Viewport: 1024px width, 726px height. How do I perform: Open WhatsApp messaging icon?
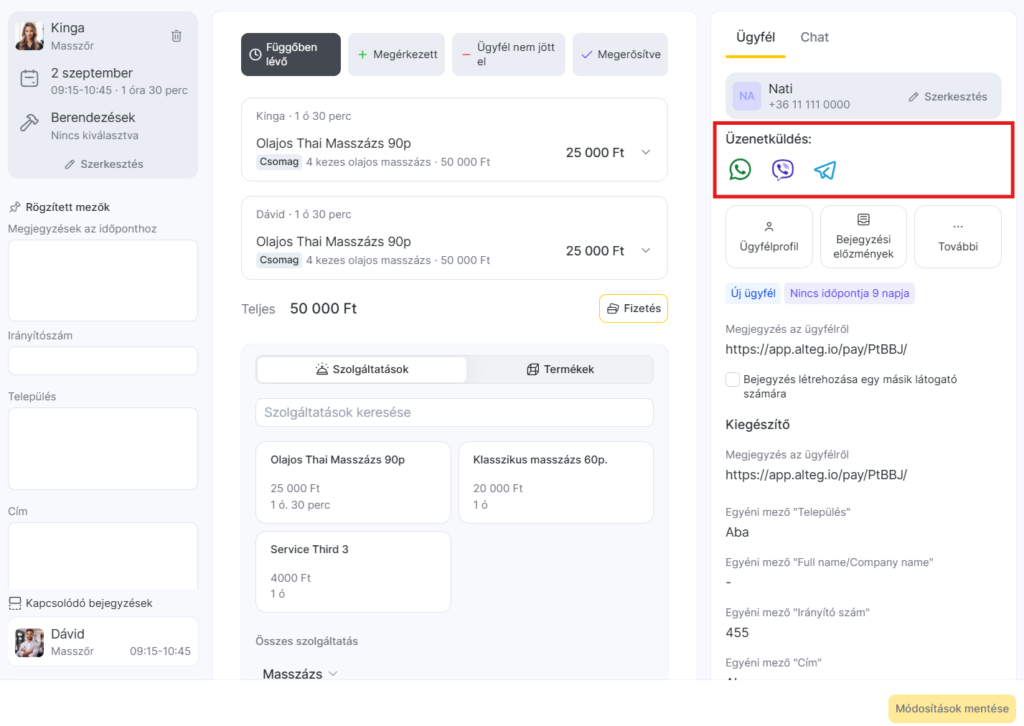[740, 170]
